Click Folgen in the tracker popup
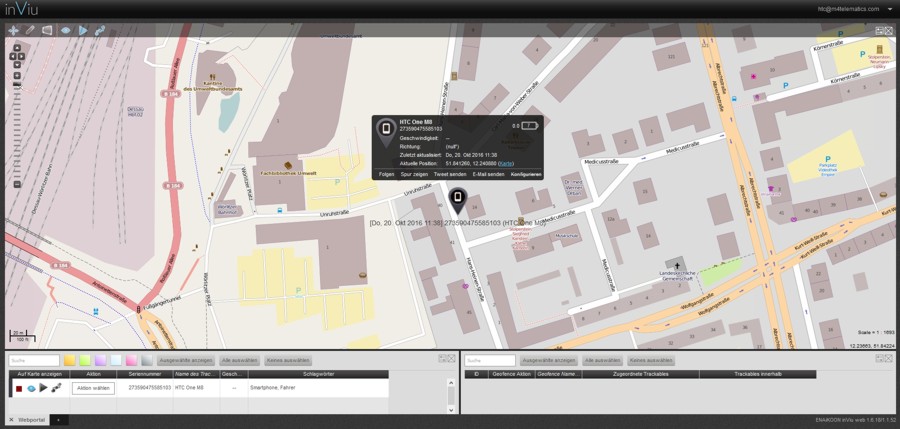Image resolution: width=900 pixels, height=429 pixels. click(x=386, y=173)
